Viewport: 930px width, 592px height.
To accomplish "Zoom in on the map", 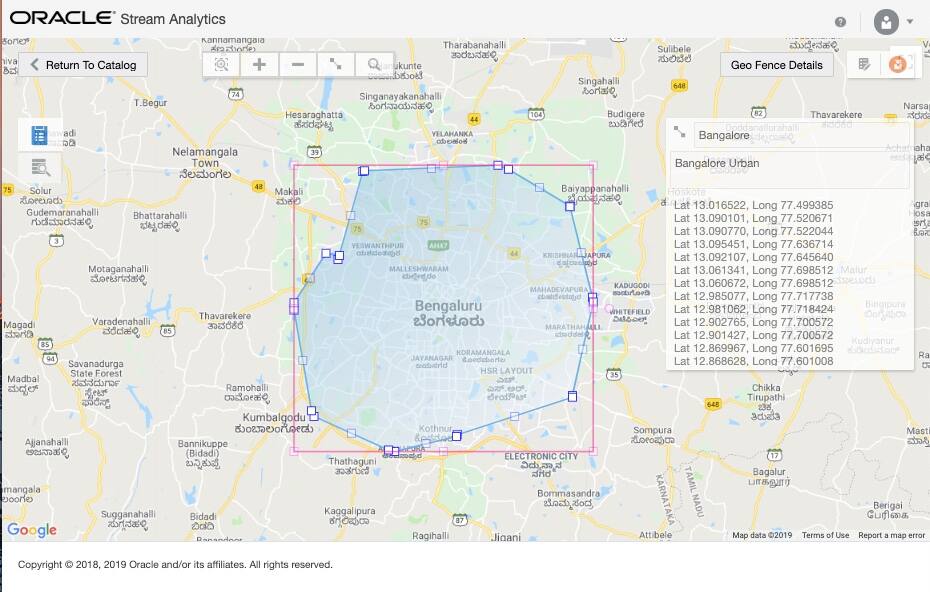I will coord(259,64).
